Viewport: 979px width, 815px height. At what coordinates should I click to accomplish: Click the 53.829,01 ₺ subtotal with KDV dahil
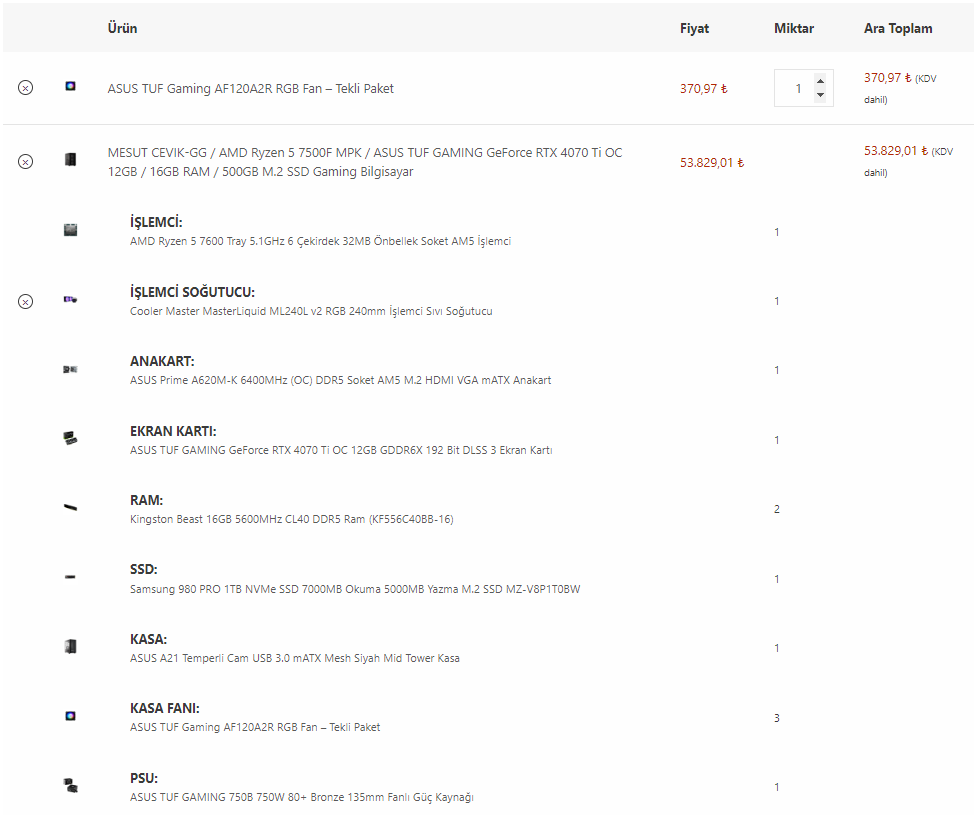click(x=908, y=161)
